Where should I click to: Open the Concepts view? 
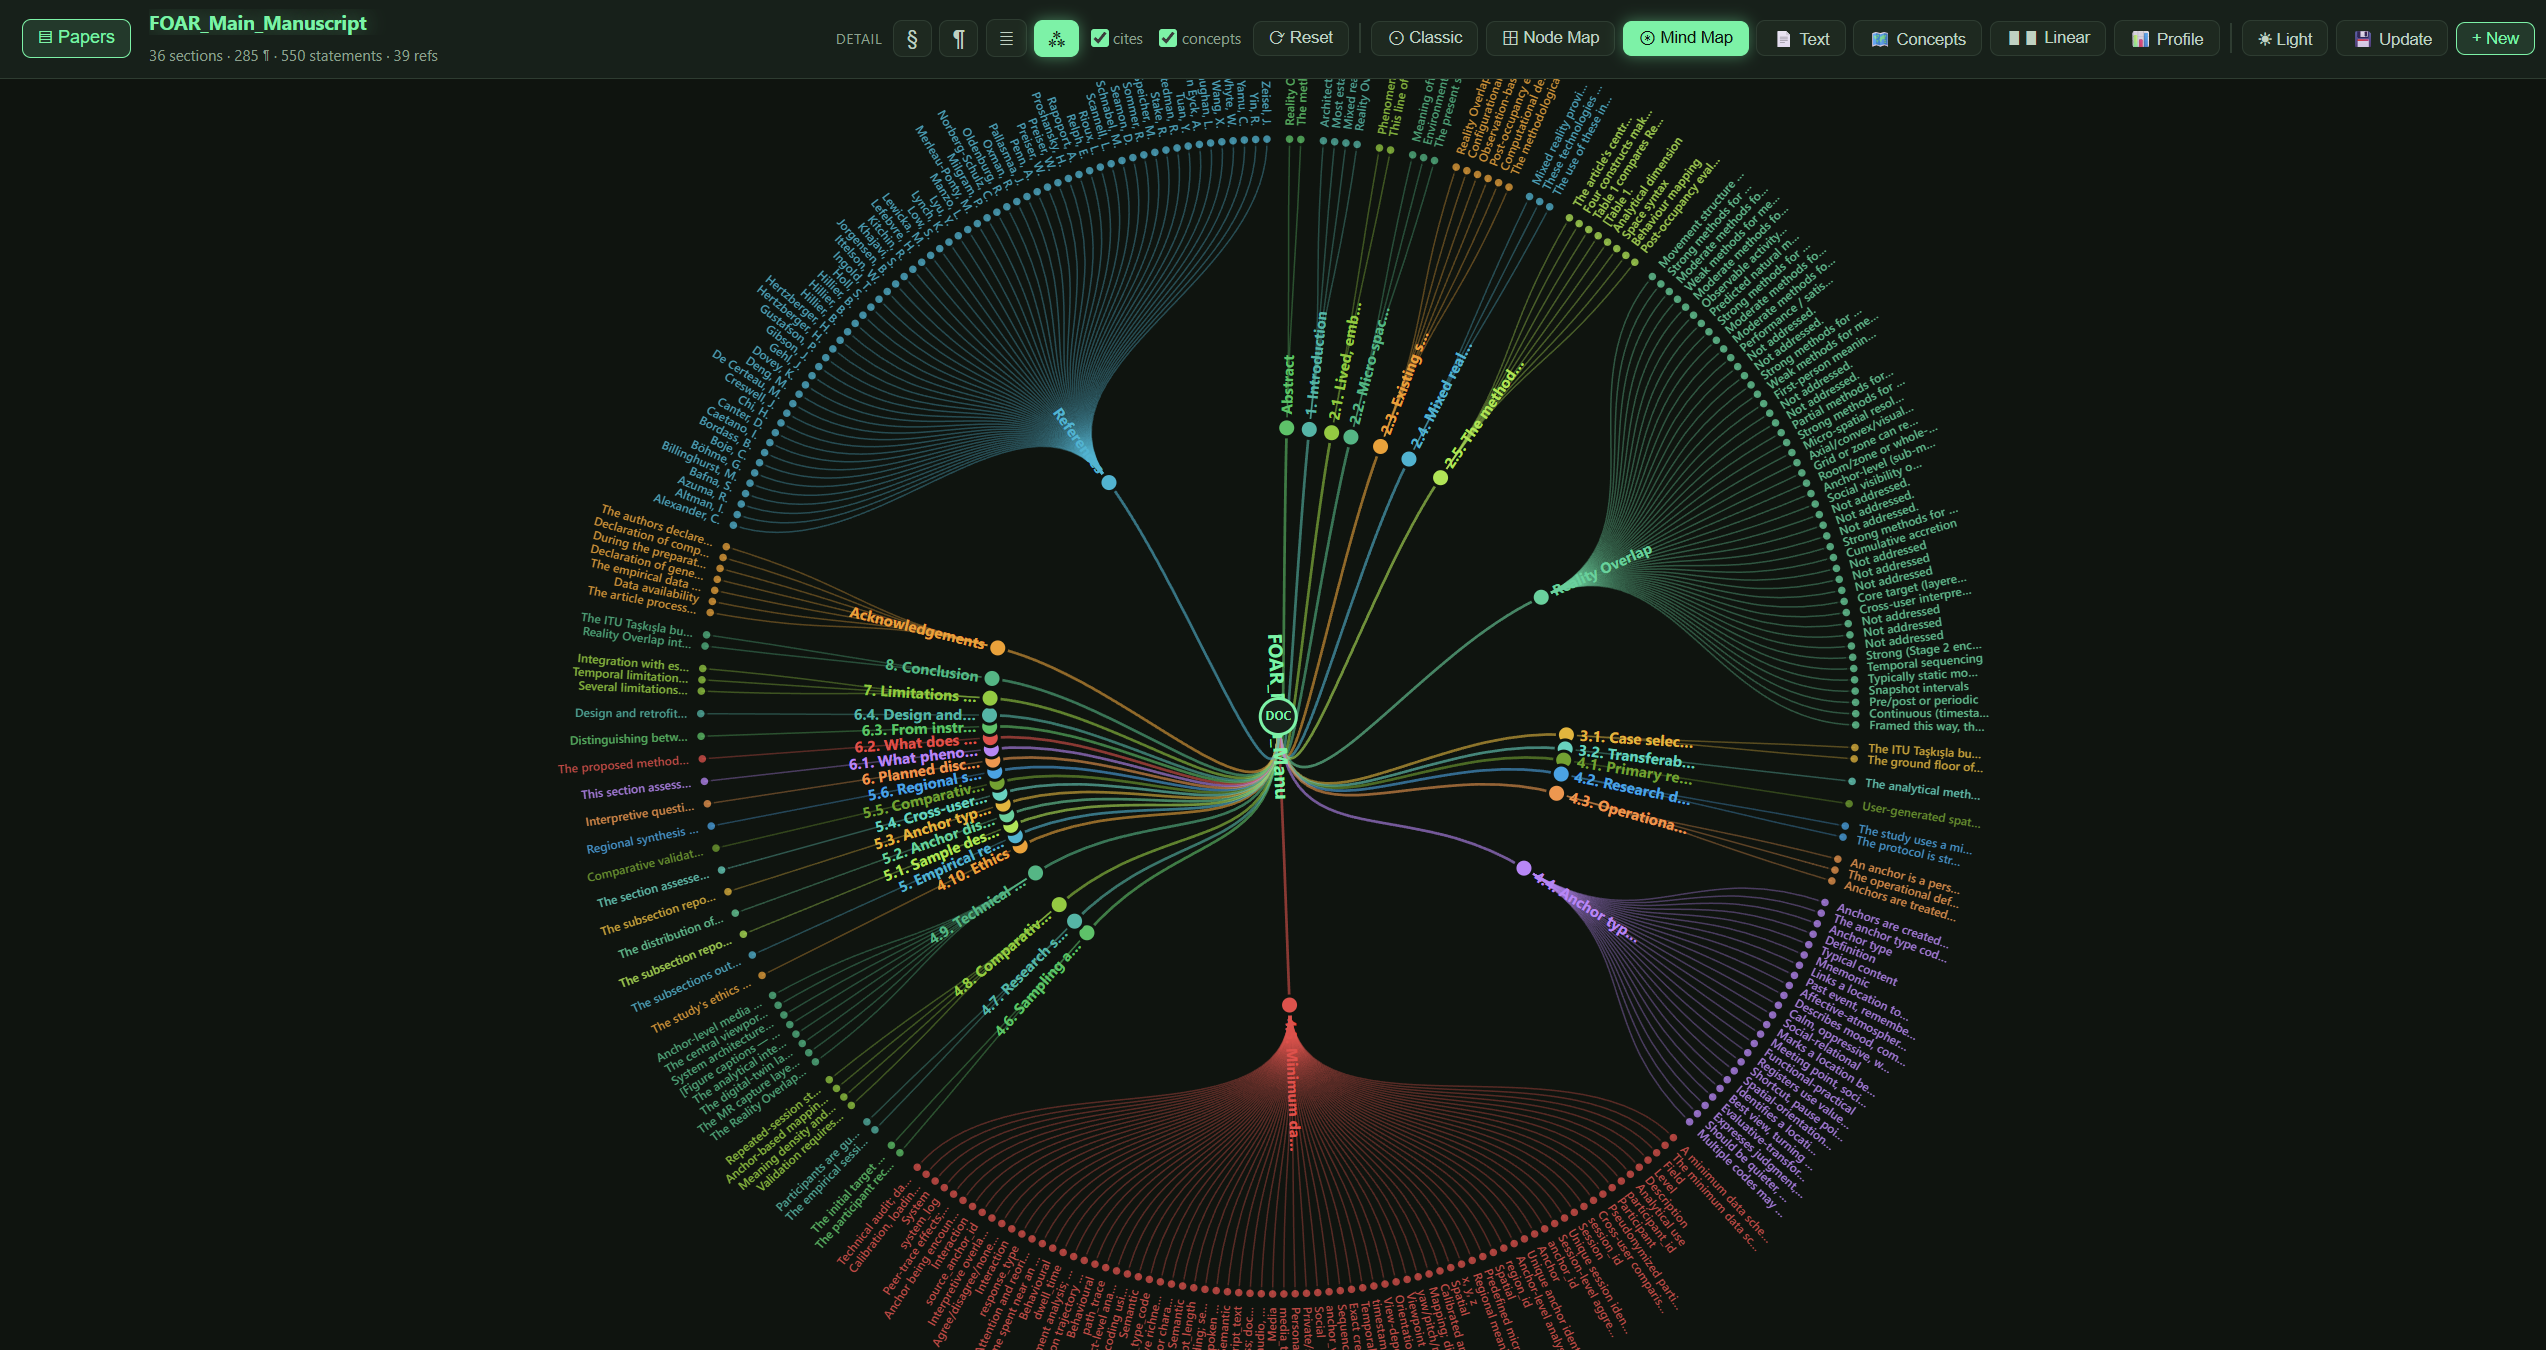(x=1918, y=39)
